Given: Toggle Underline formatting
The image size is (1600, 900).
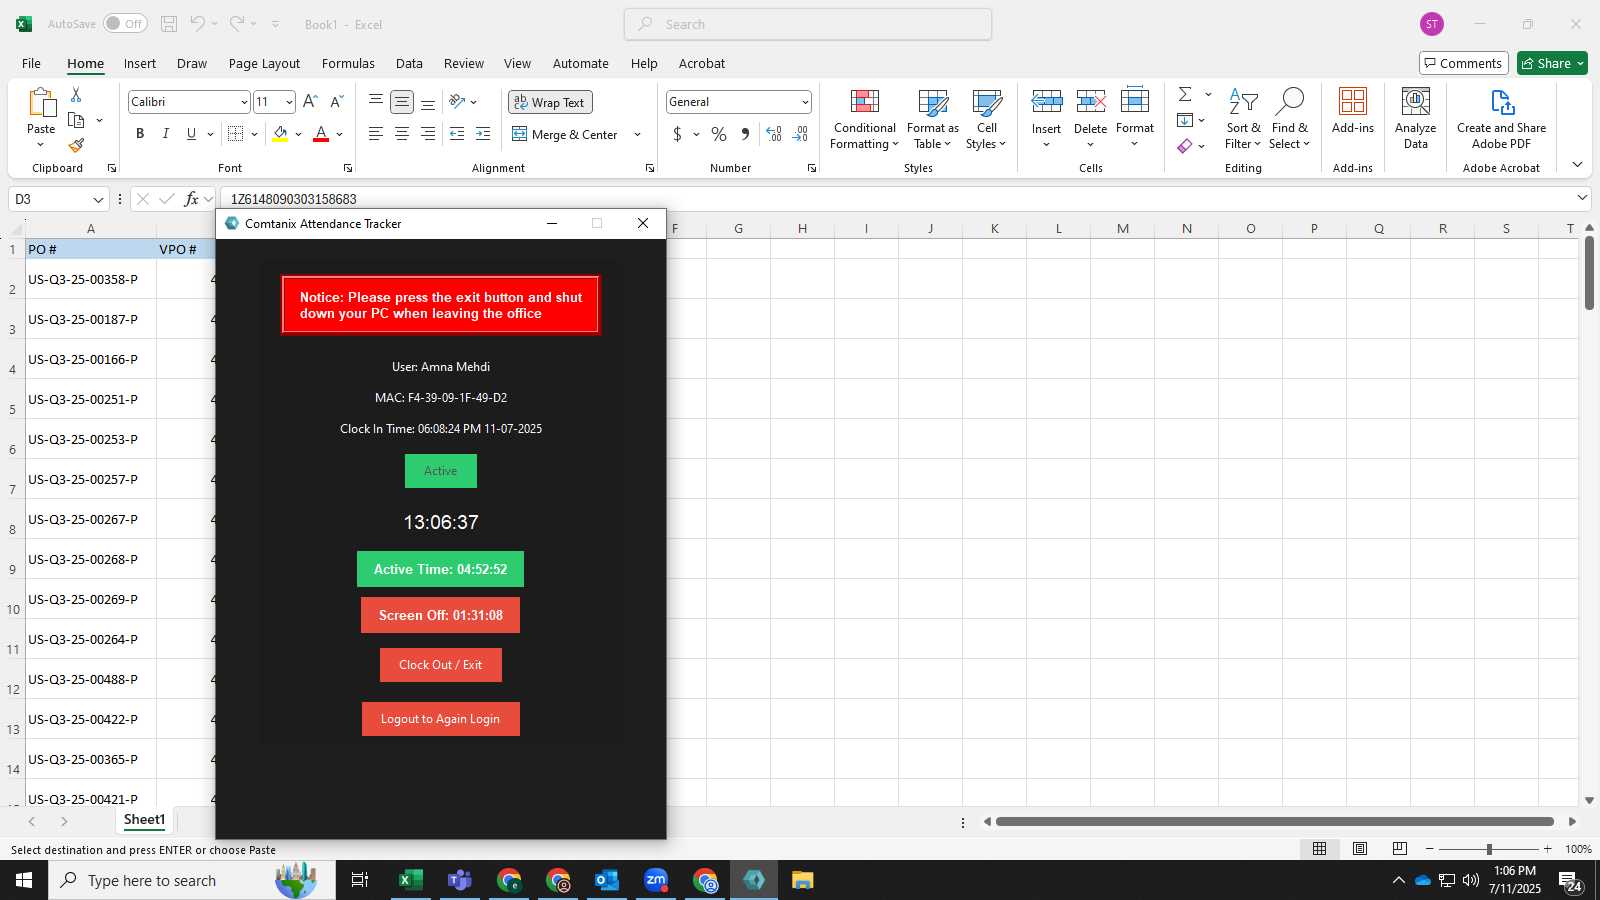Looking at the screenshot, I should [x=191, y=134].
